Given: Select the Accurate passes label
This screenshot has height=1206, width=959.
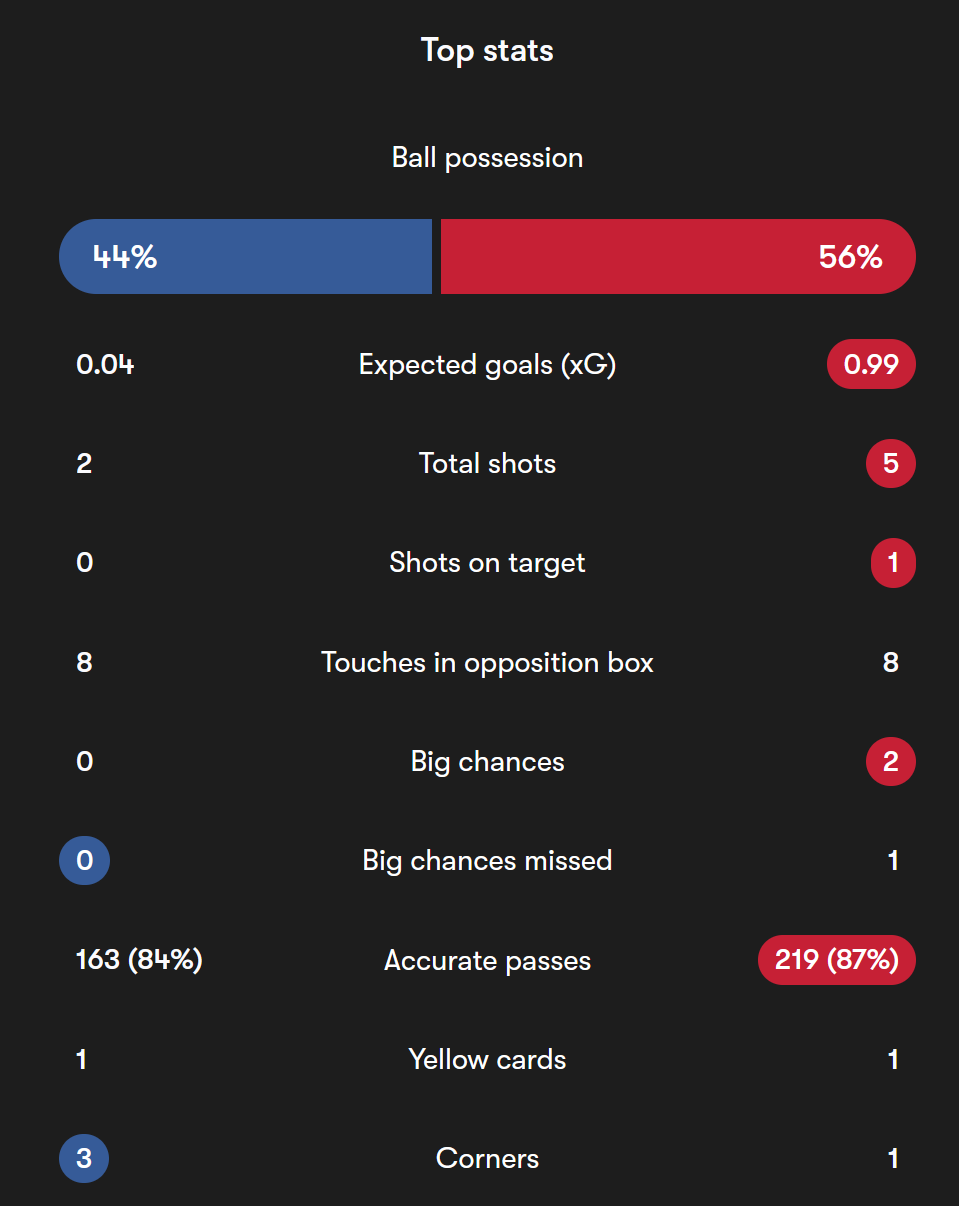Looking at the screenshot, I should 487,961.
